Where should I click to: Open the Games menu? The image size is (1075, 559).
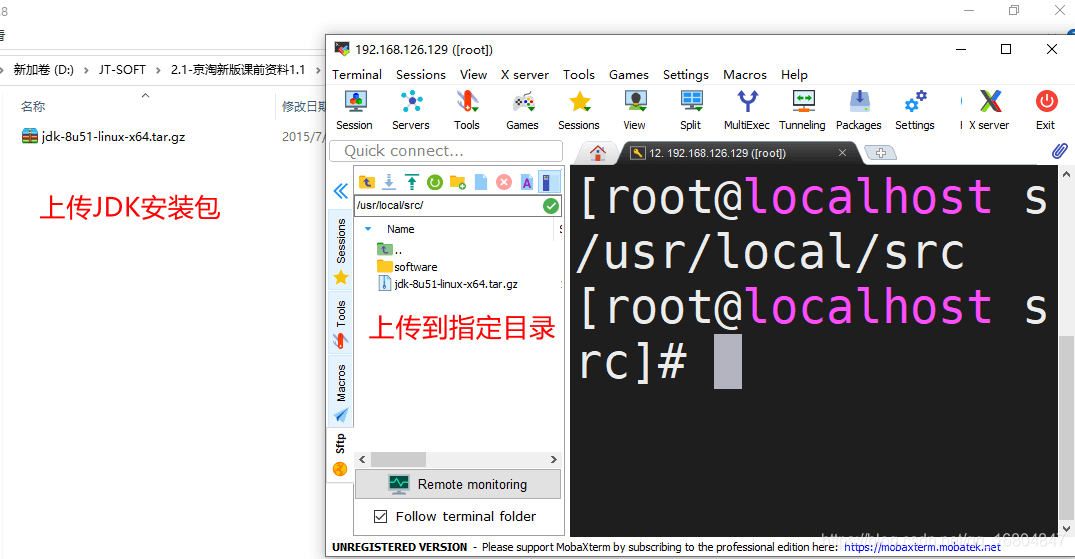tap(629, 75)
